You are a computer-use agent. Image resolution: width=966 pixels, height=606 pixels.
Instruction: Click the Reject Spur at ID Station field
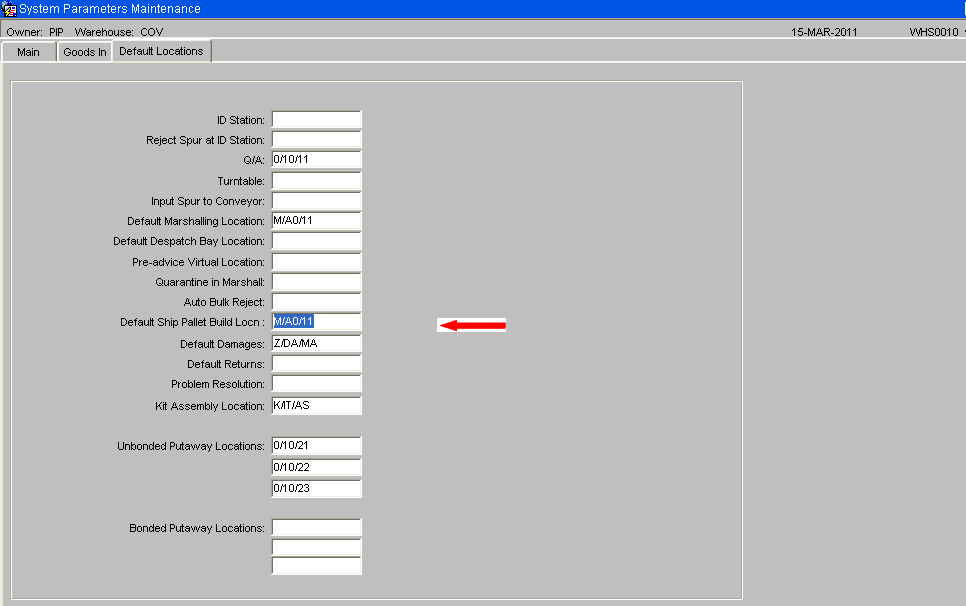coord(317,140)
